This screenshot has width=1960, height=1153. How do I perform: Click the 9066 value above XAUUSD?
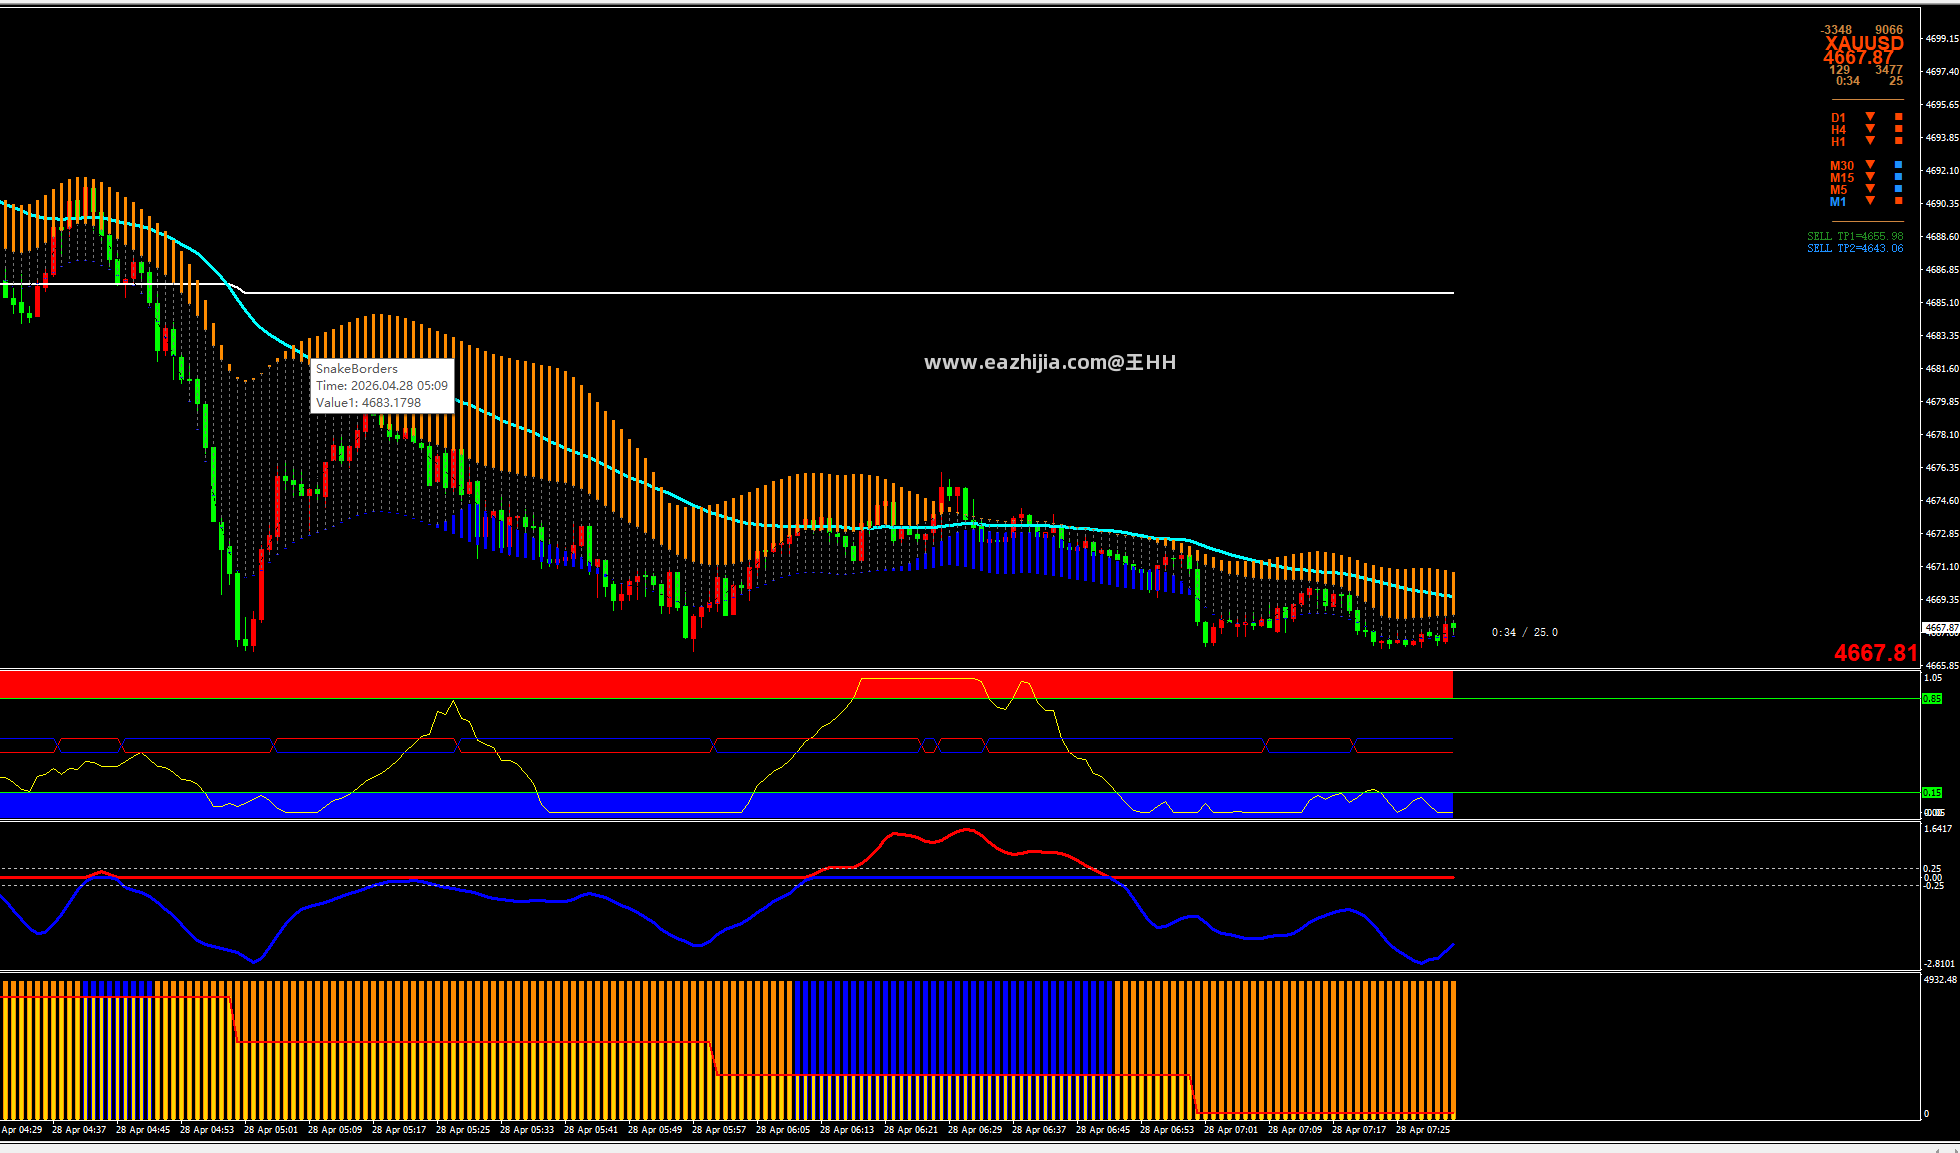pyautogui.click(x=1889, y=30)
